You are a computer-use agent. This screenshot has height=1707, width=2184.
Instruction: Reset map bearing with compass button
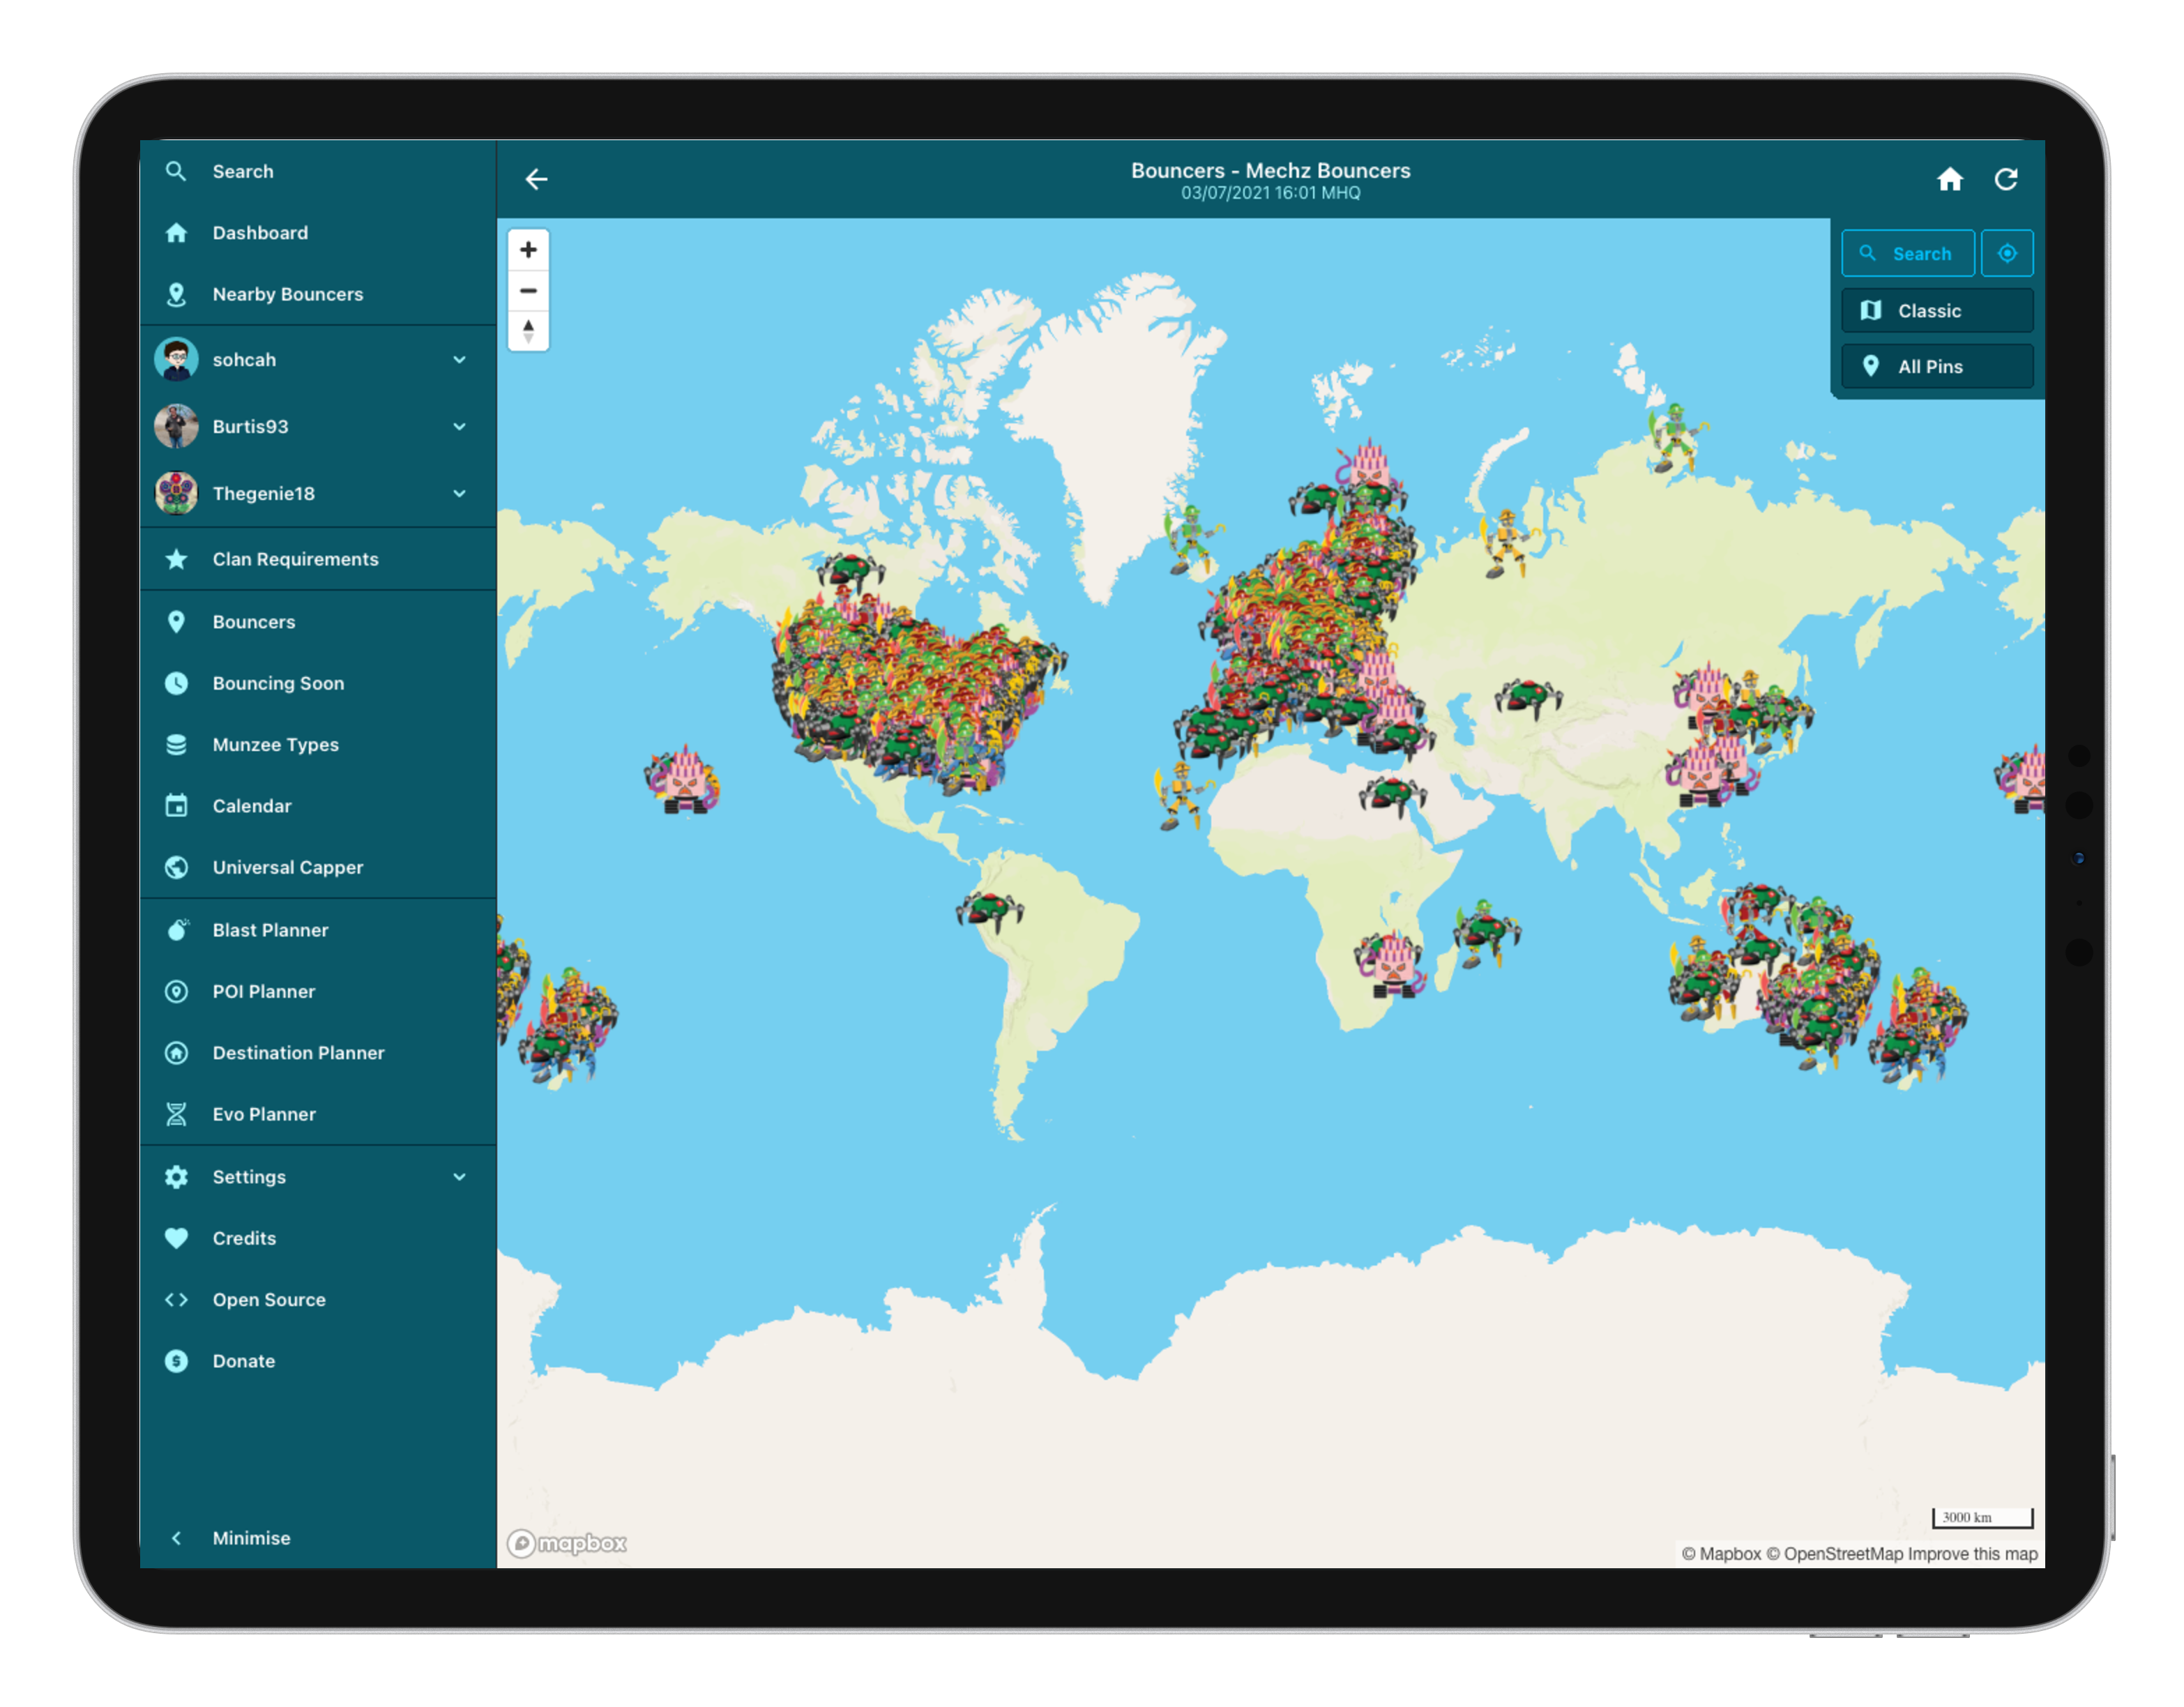(528, 331)
